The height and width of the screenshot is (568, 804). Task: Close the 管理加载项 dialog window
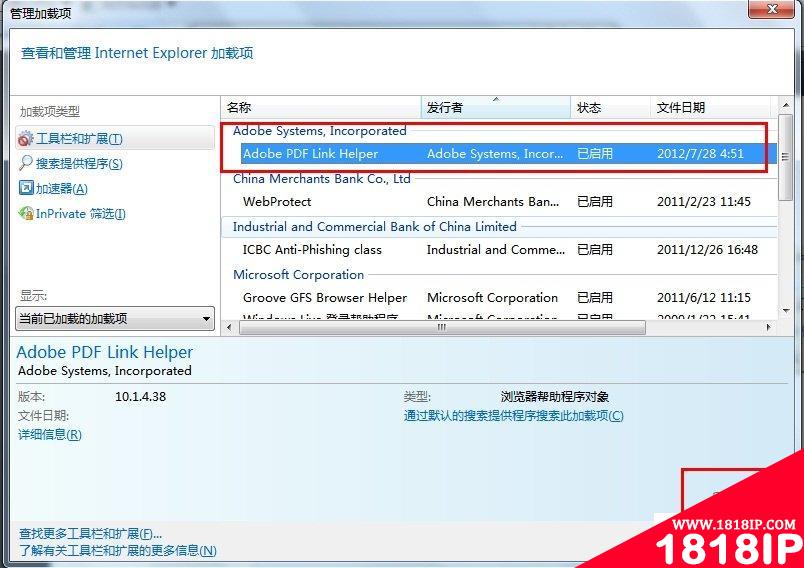tap(773, 9)
